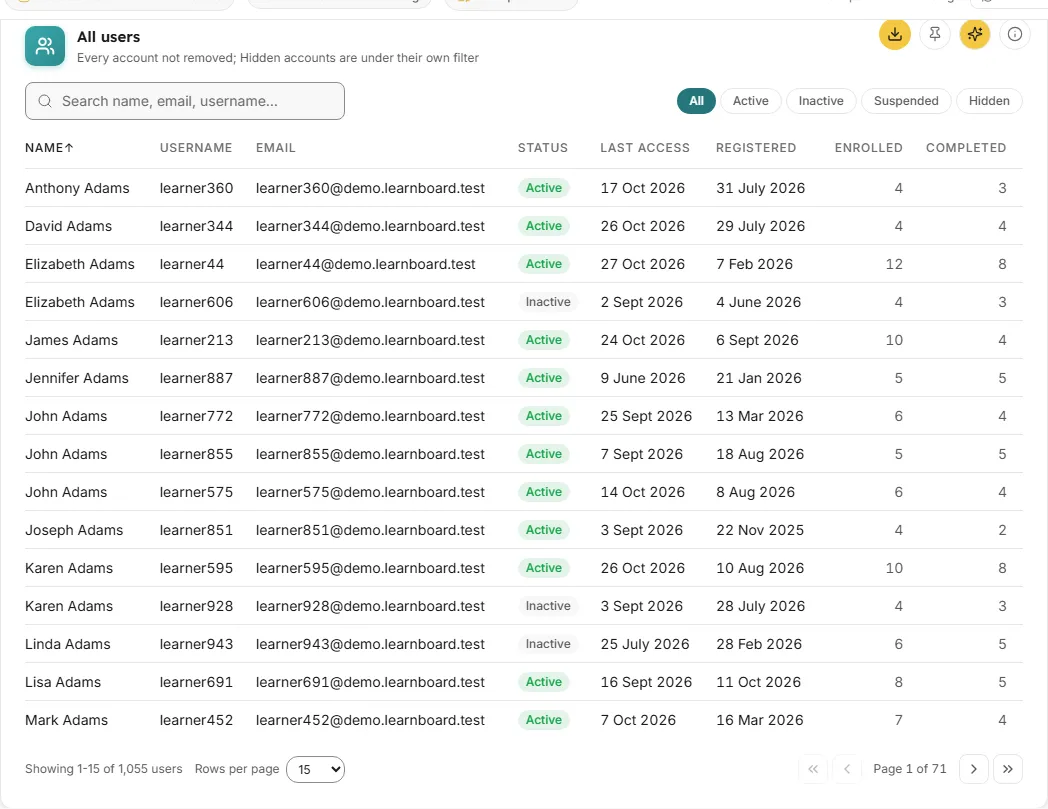This screenshot has height=809, width=1048.
Task: Click the search magnifier icon
Action: [x=45, y=101]
